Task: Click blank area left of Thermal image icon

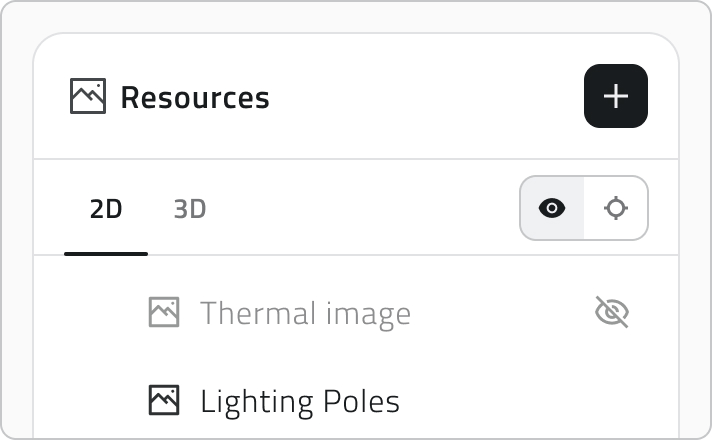Action: pyautogui.click(x=91, y=312)
